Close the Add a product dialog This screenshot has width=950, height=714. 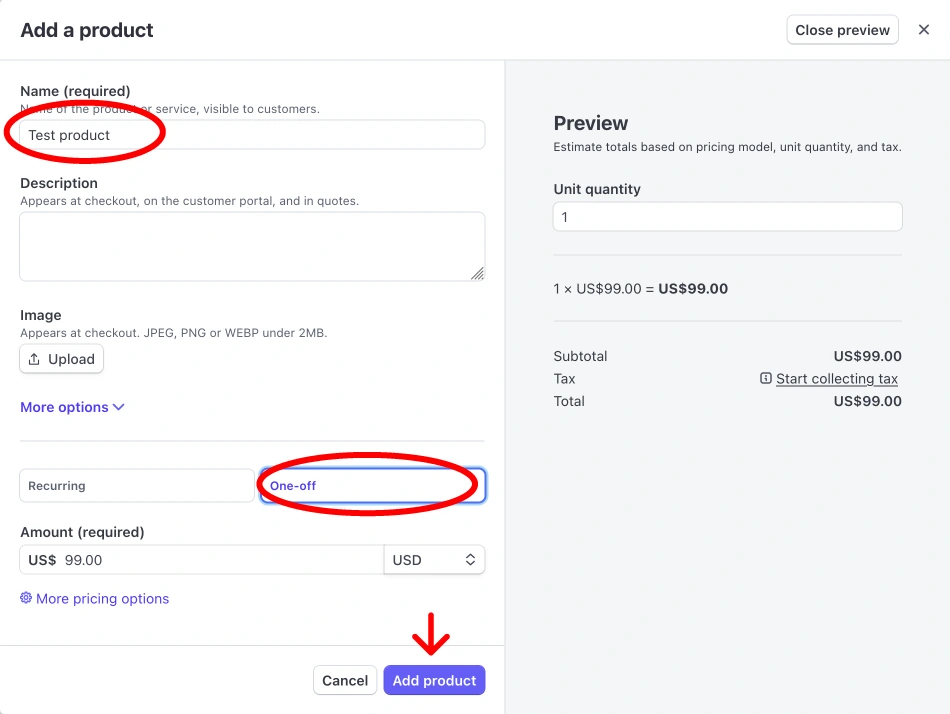coord(924,30)
